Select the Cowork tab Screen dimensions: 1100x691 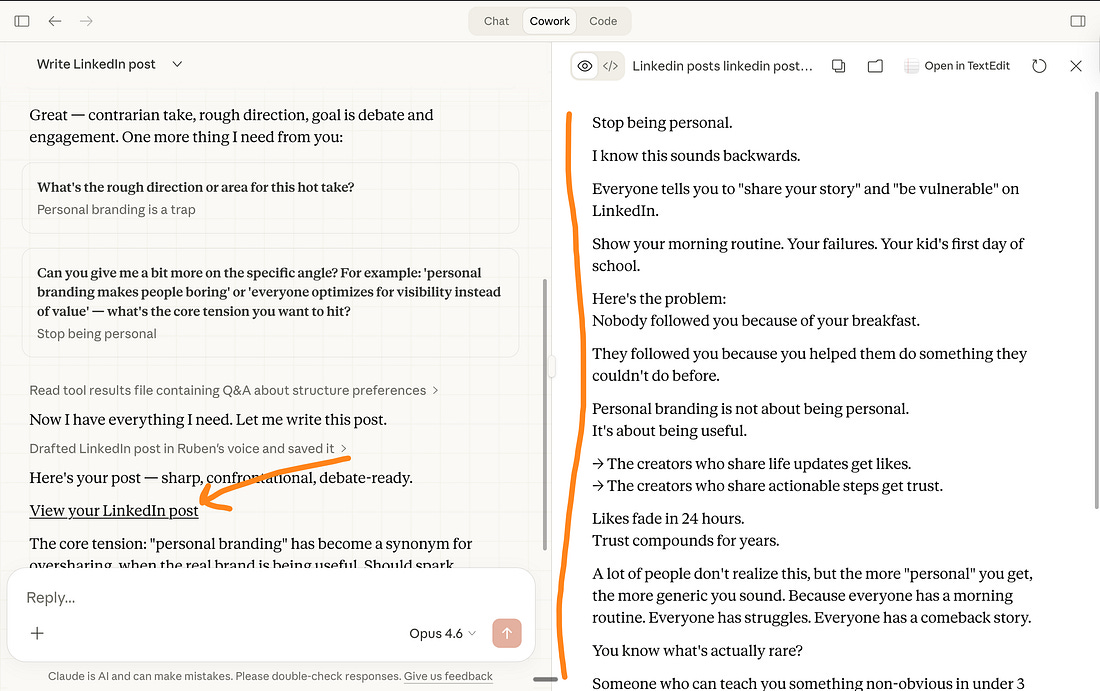[549, 21]
